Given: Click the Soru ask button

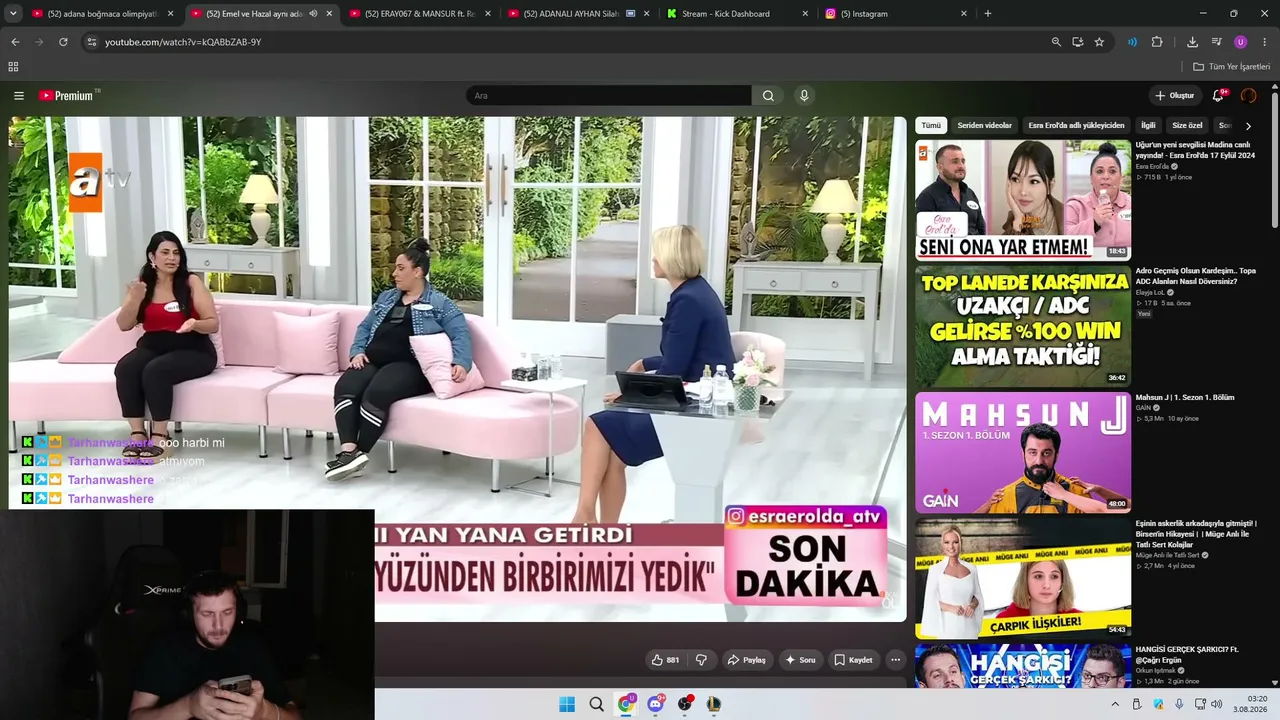Looking at the screenshot, I should pyautogui.click(x=800, y=660).
